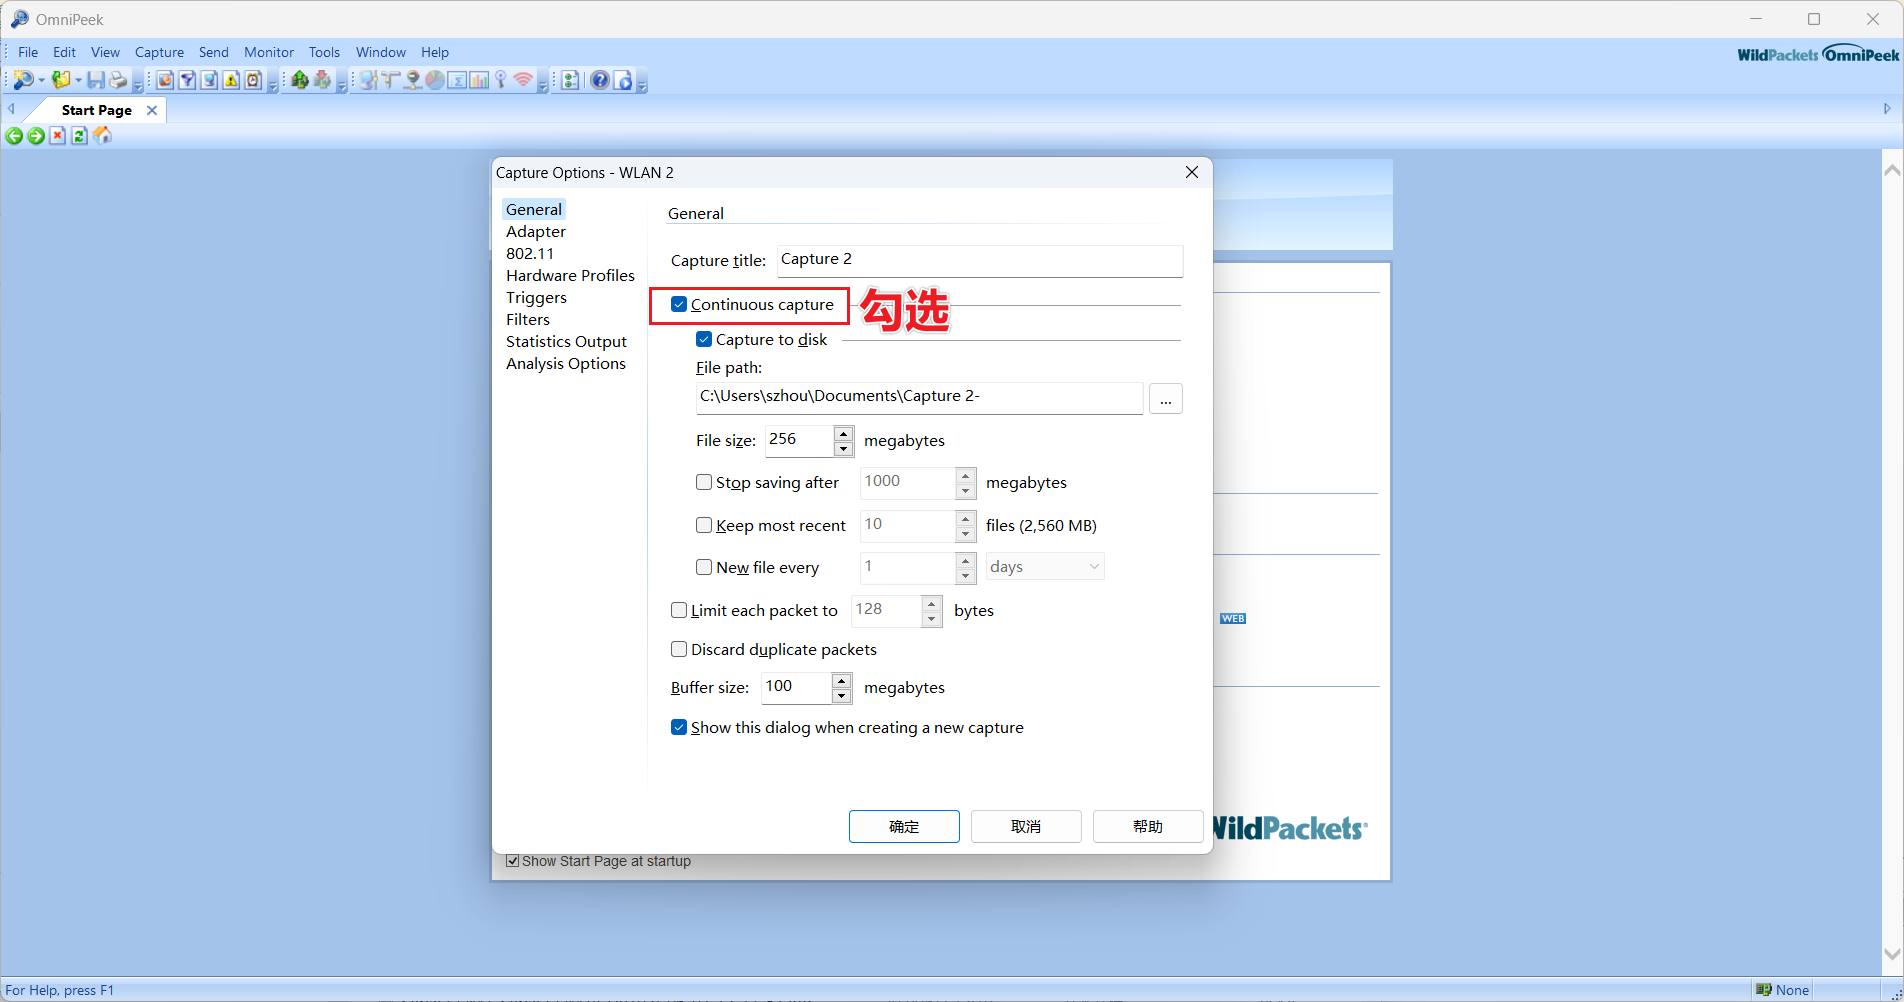Image resolution: width=1904 pixels, height=1002 pixels.
Task: Click the green Back navigation arrow
Action: click(x=14, y=136)
